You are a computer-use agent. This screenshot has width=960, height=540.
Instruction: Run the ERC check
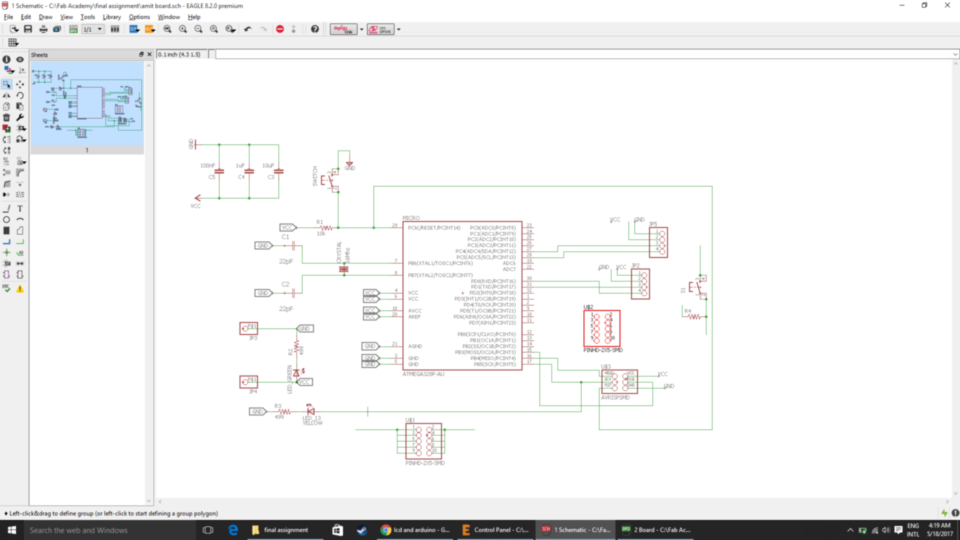point(7,288)
